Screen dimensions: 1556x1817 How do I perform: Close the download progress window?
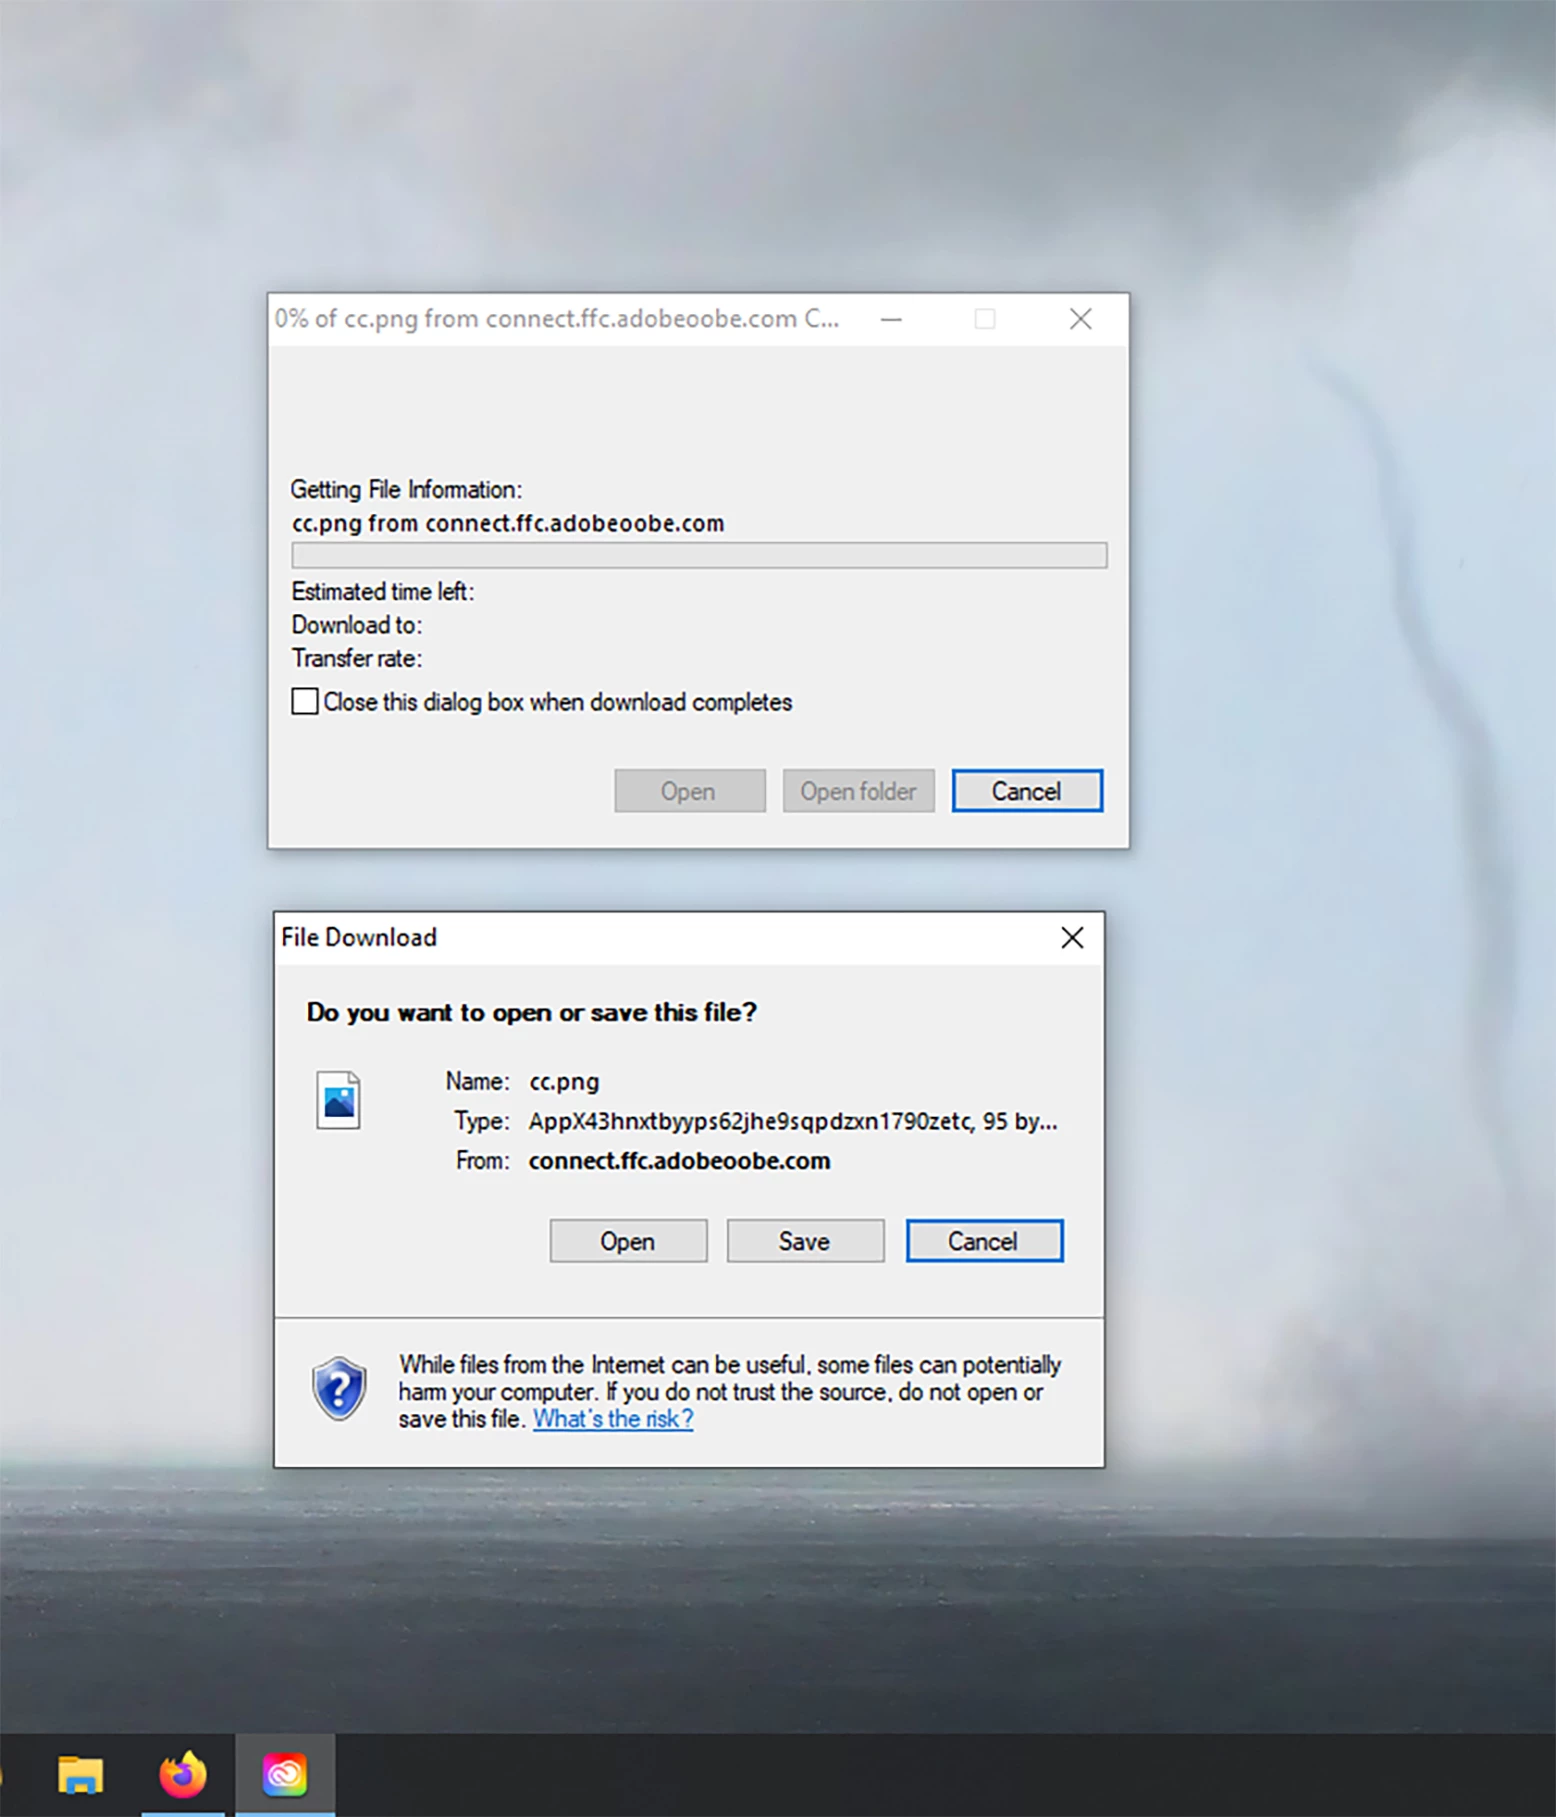[1080, 319]
